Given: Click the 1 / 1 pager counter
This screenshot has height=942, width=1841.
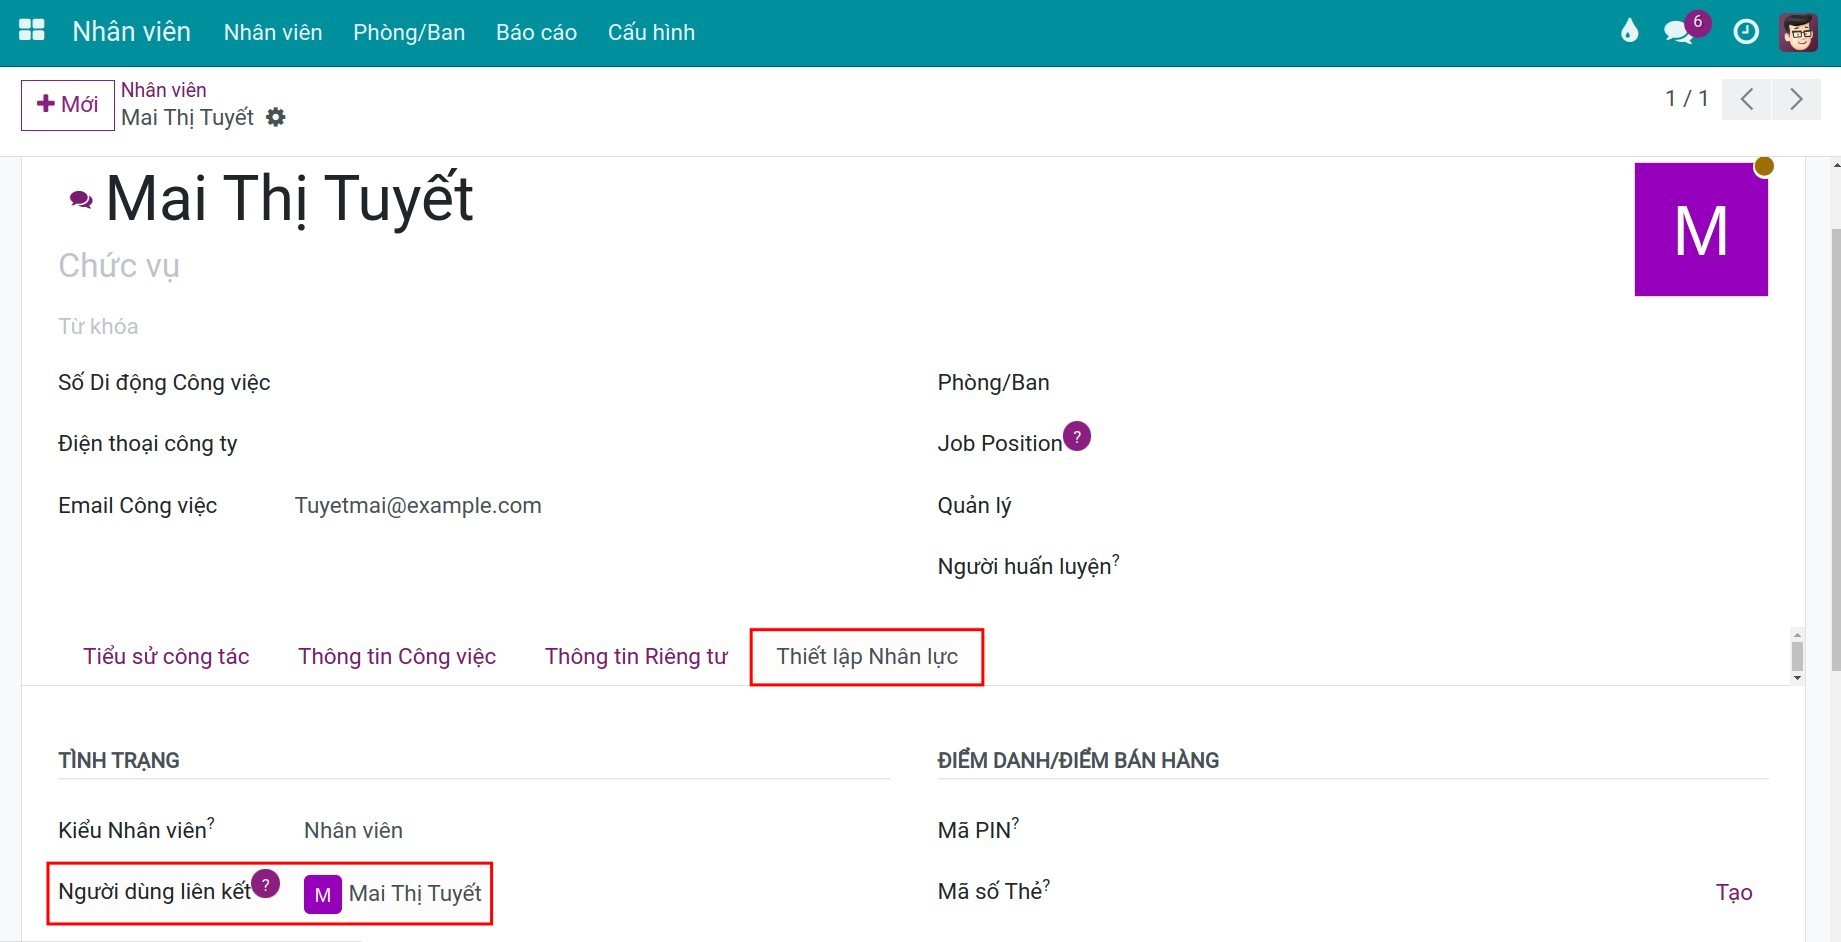Looking at the screenshot, I should click(x=1687, y=98).
